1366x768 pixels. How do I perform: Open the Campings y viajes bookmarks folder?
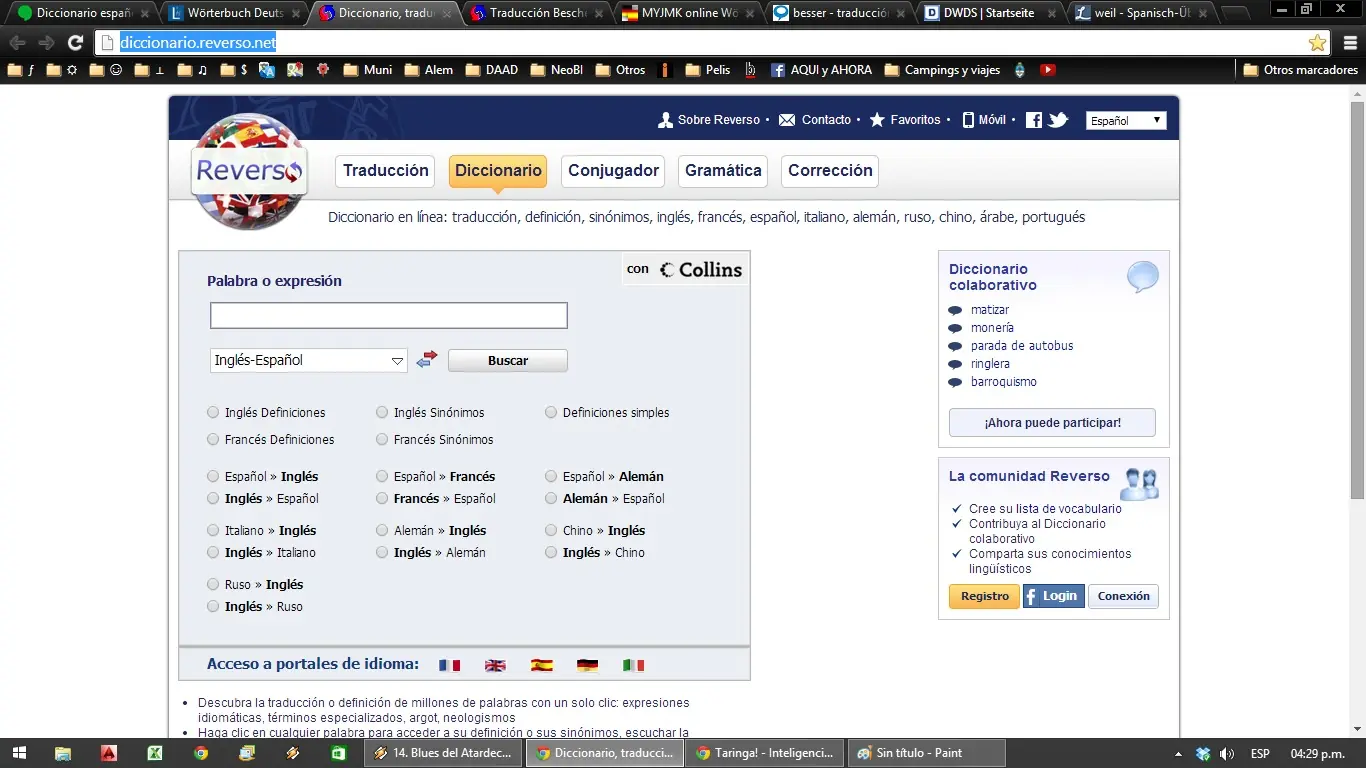[942, 70]
